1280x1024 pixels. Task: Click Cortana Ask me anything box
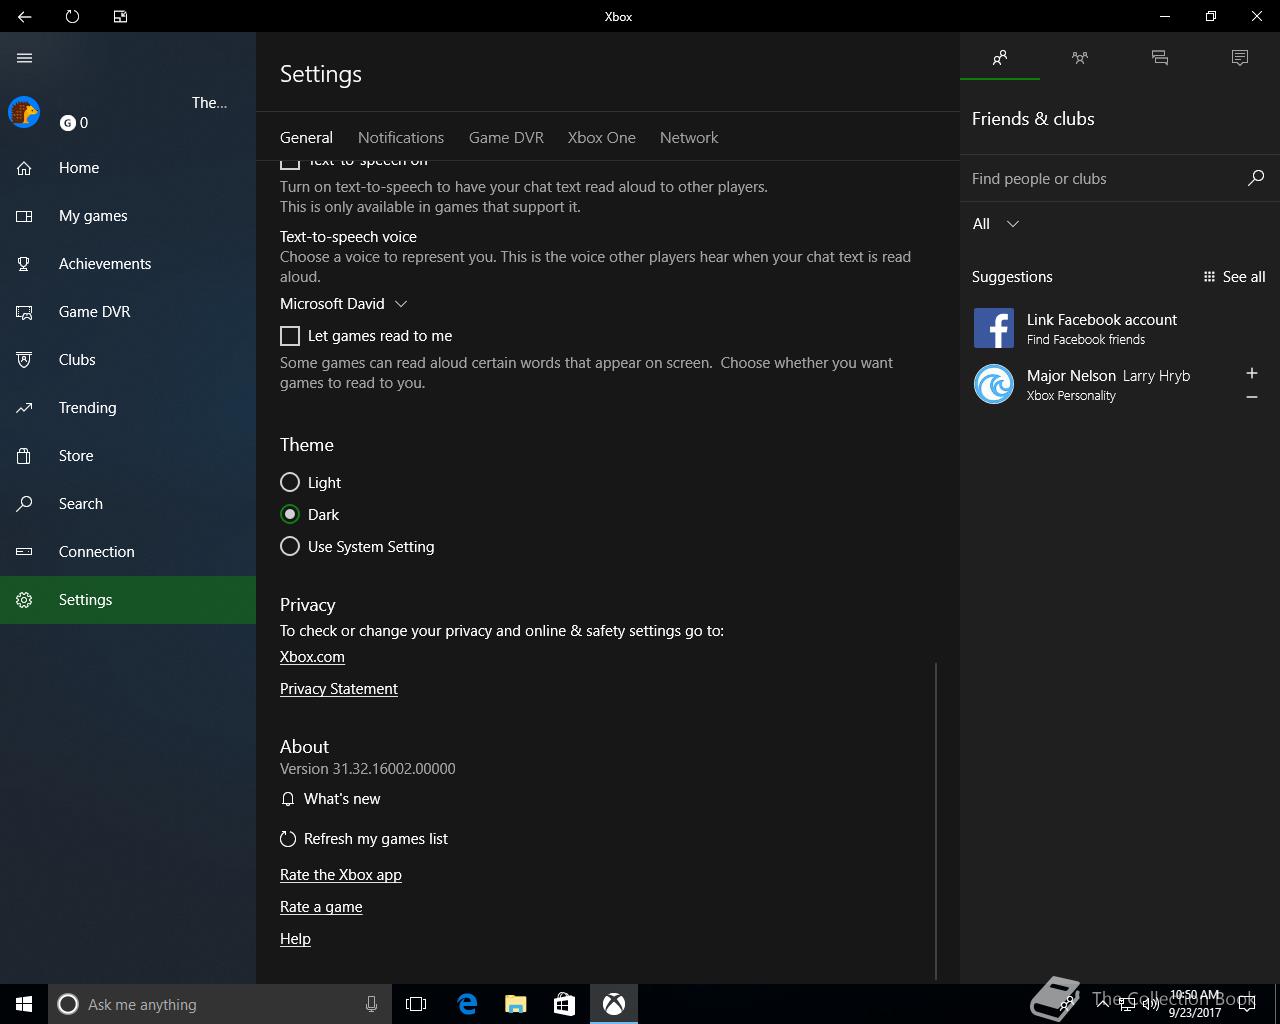pos(218,1004)
